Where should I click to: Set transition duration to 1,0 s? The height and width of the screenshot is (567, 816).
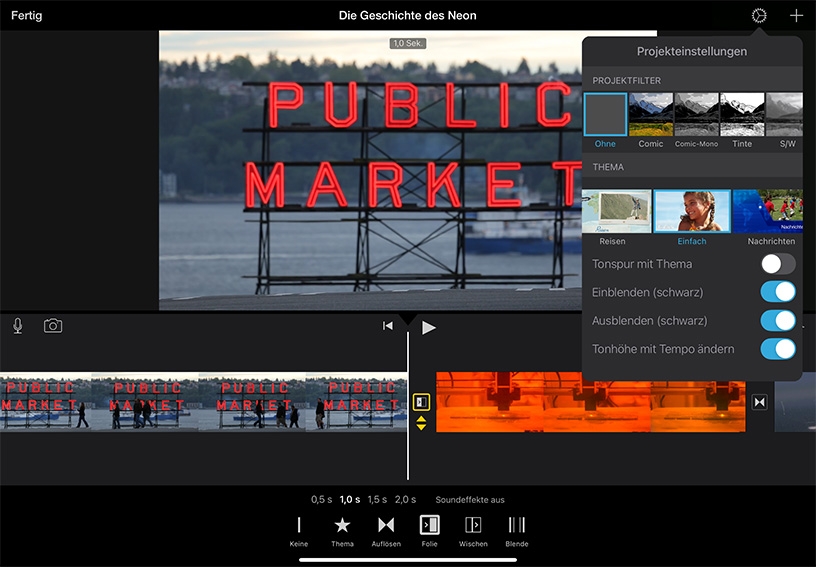tap(350, 499)
